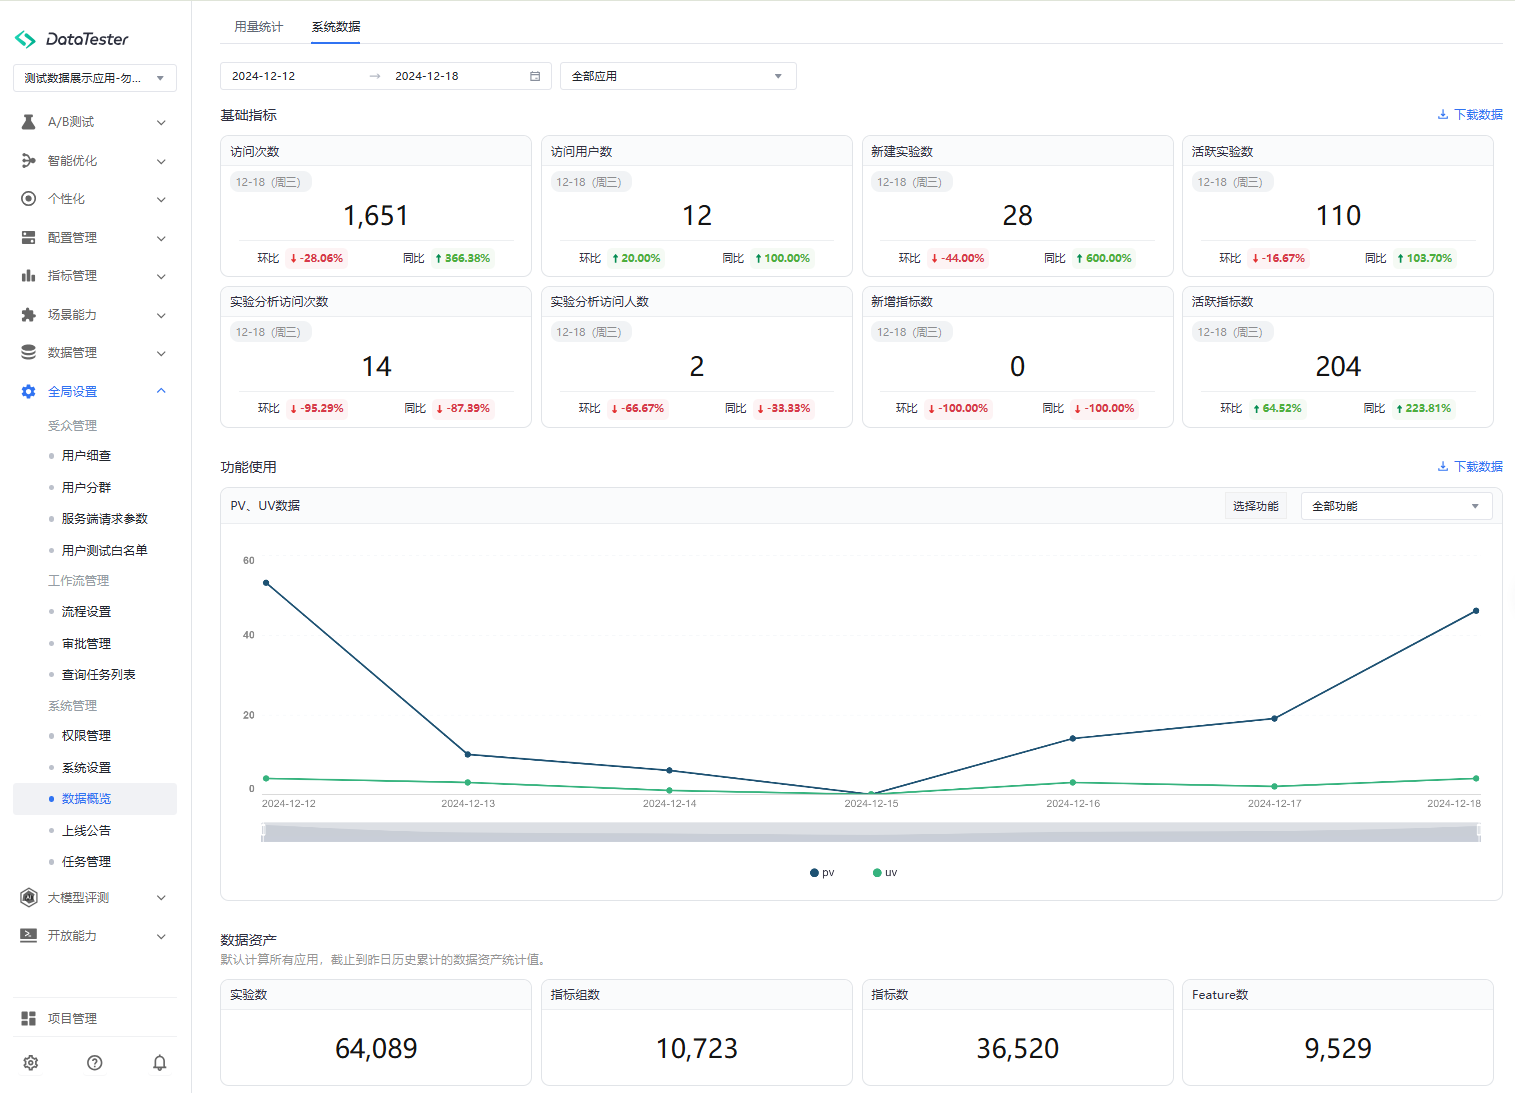
Task: Click the 智能优化 sidebar icon
Action: (x=28, y=160)
